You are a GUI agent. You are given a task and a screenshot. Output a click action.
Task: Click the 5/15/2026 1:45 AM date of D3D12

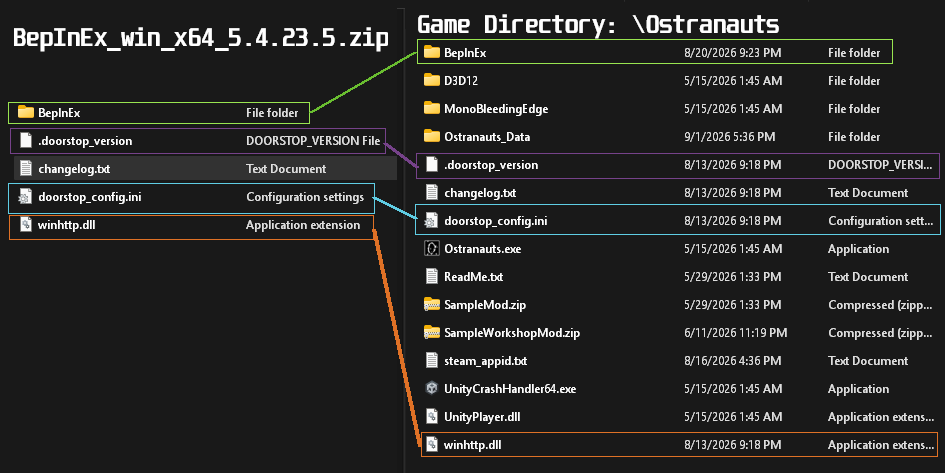coord(733,81)
